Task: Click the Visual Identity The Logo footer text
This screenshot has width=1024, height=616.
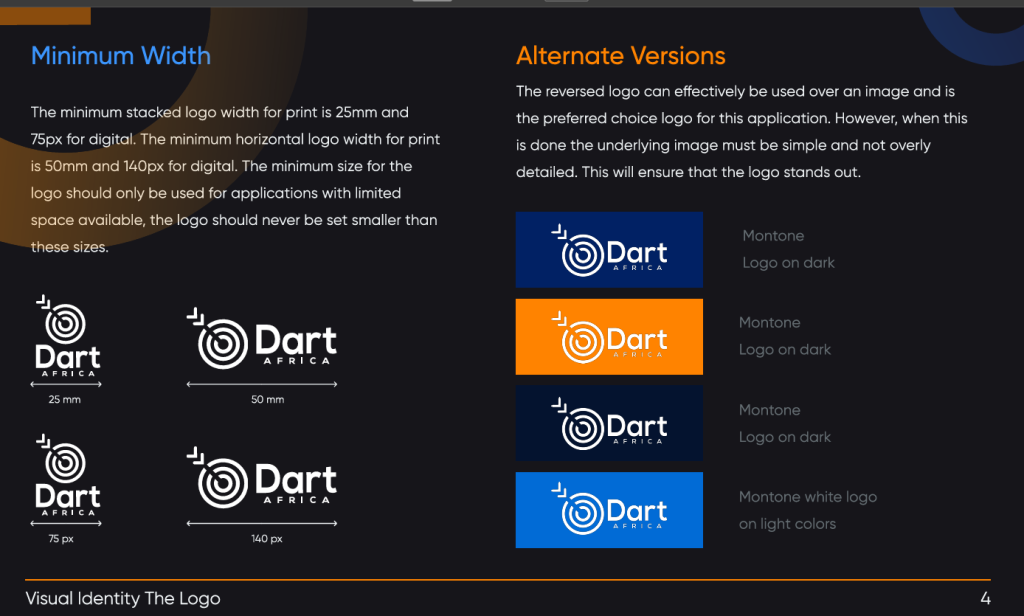Action: pyautogui.click(x=123, y=598)
